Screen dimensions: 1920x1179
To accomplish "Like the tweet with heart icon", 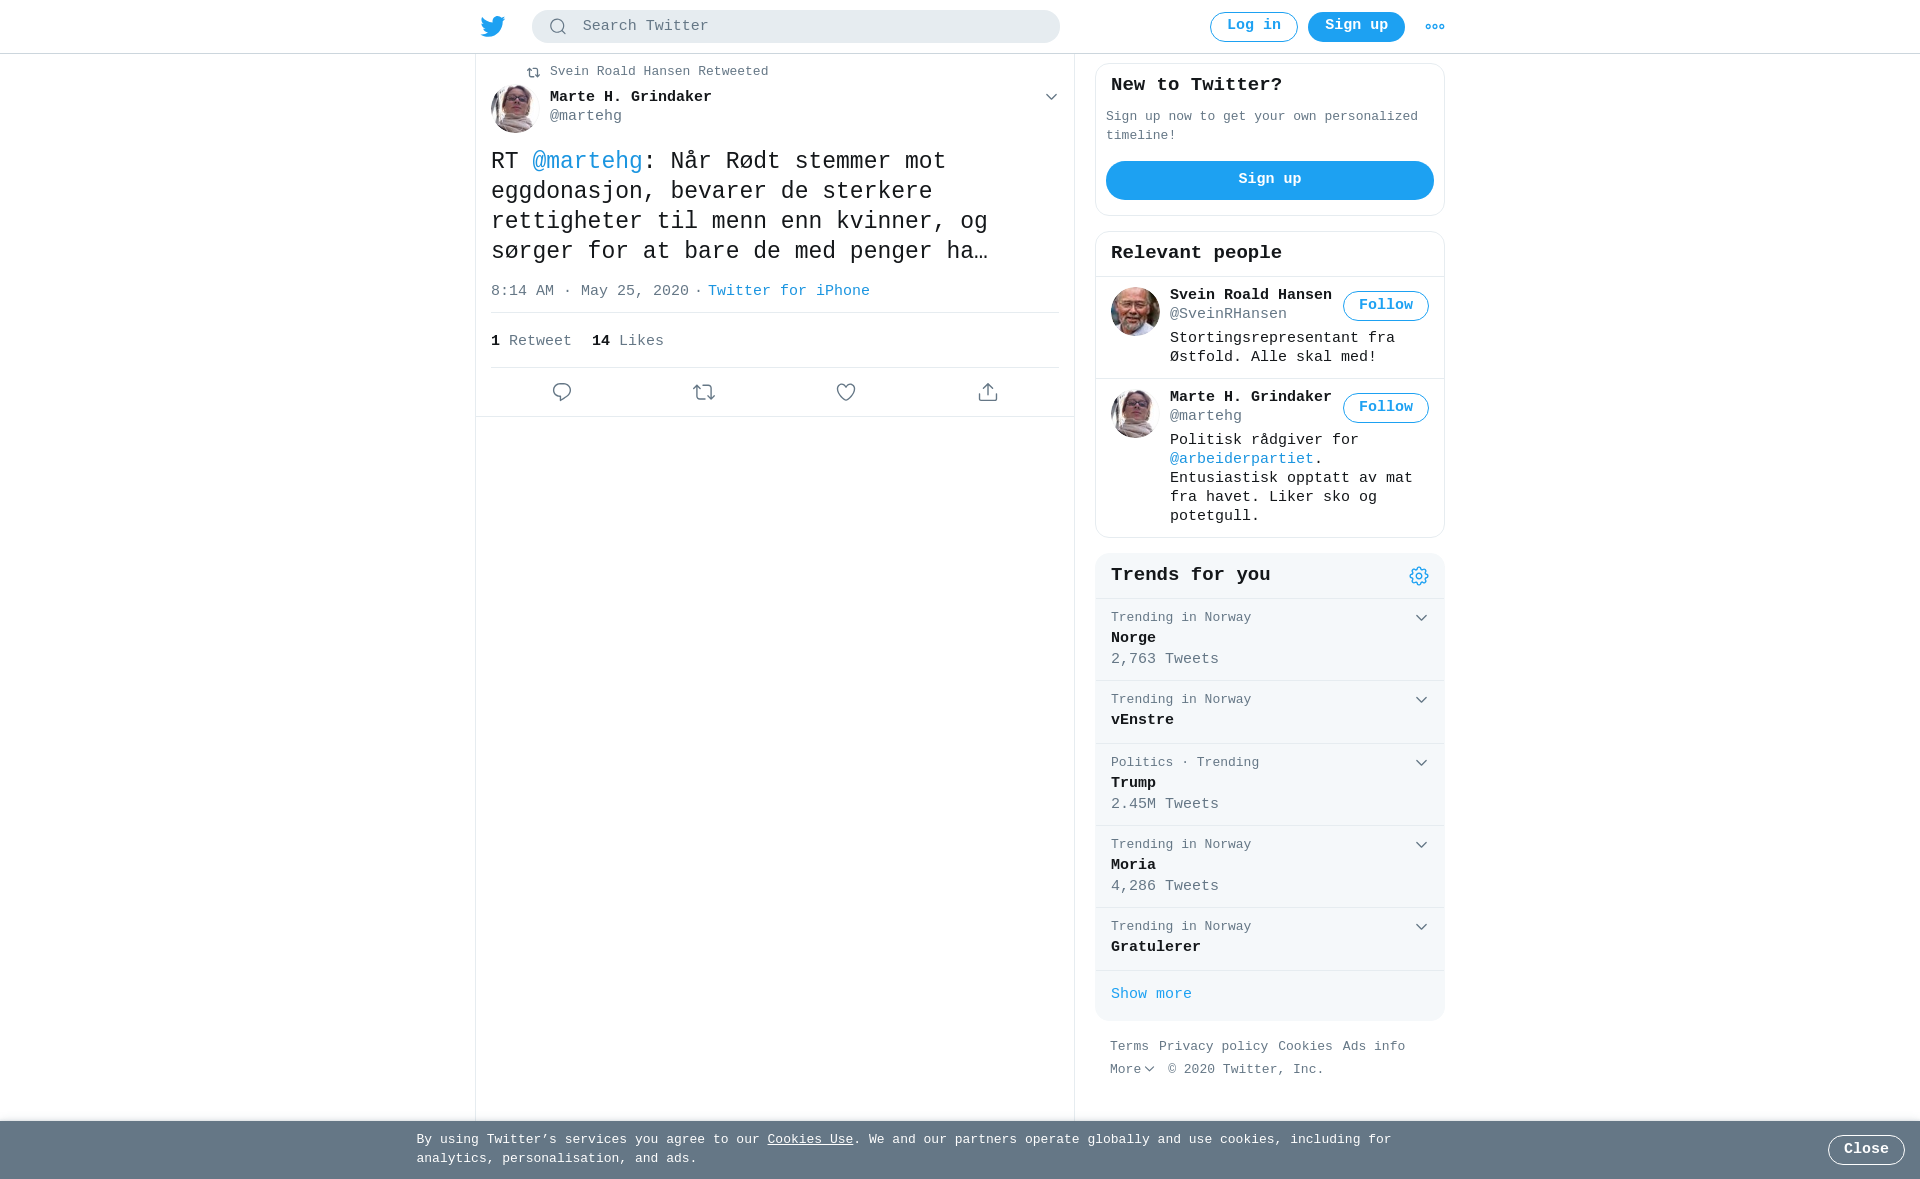I will (x=846, y=392).
